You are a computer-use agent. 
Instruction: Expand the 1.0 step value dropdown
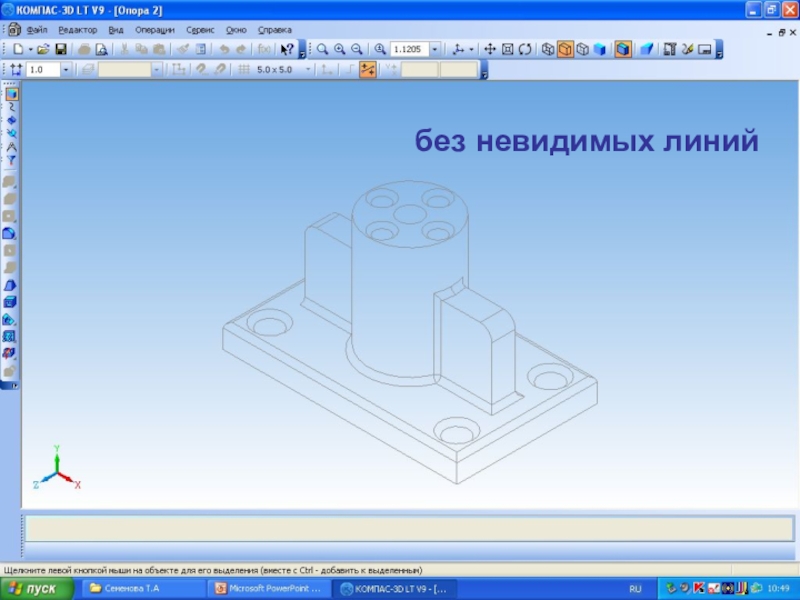(66, 70)
